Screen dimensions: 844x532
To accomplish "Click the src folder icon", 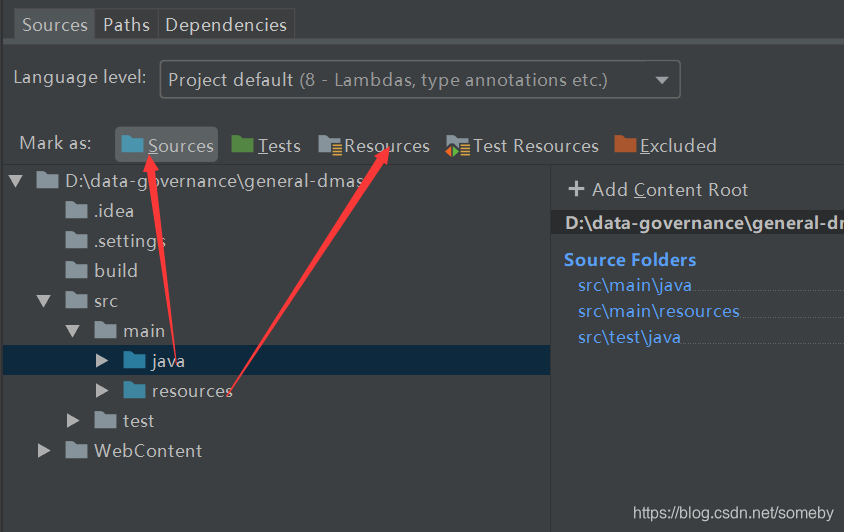I will point(76,300).
